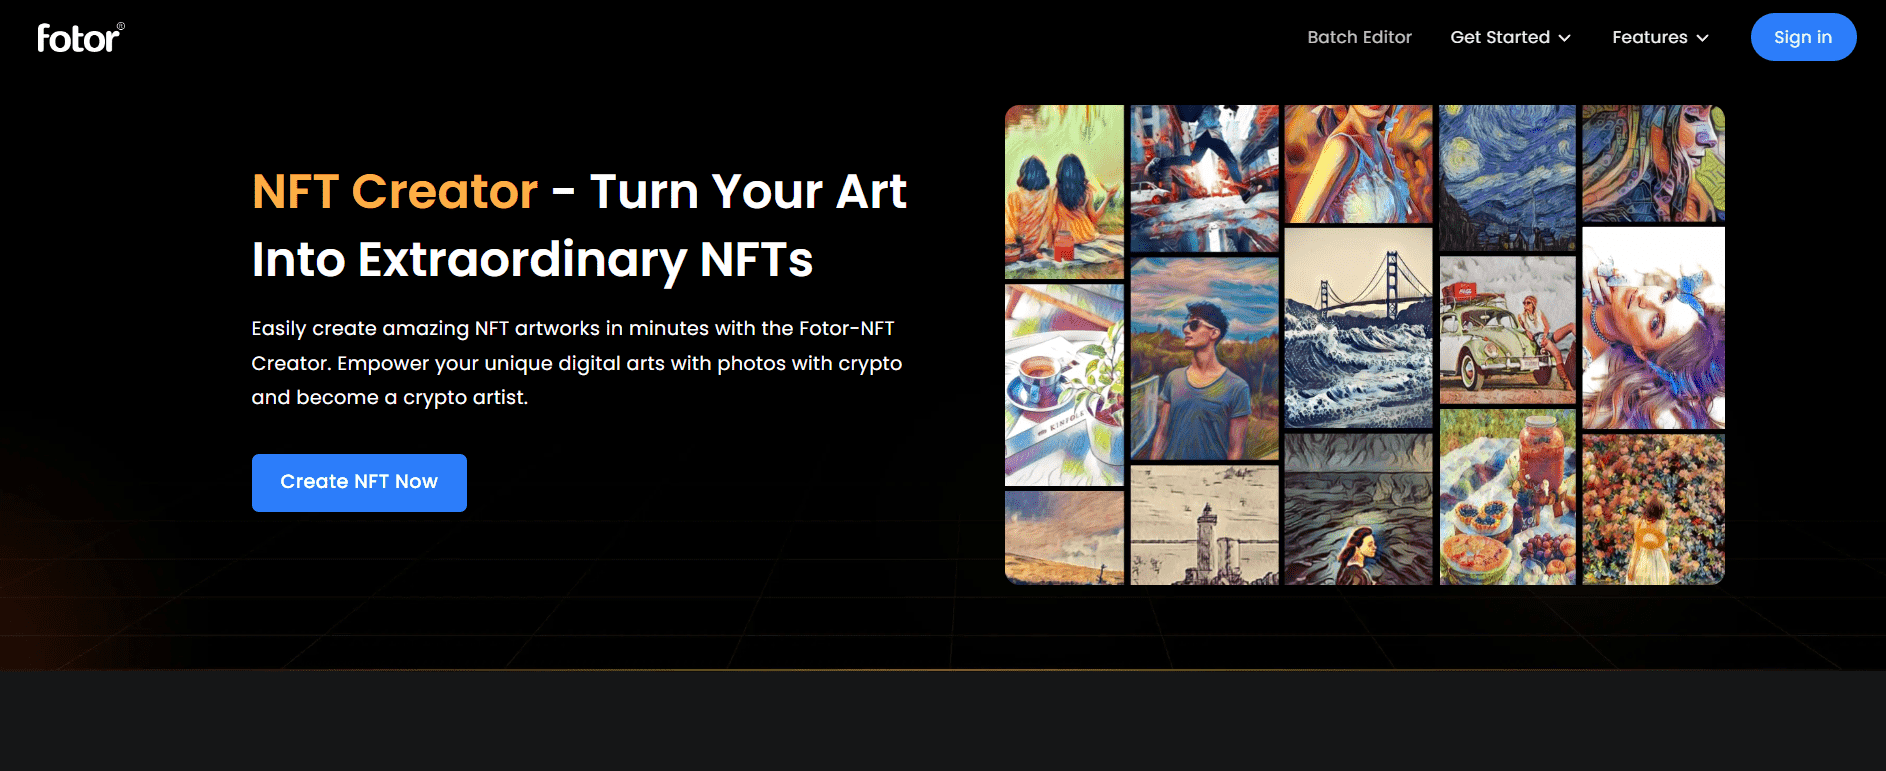
Task: Click the Sign in button
Action: 1803,37
